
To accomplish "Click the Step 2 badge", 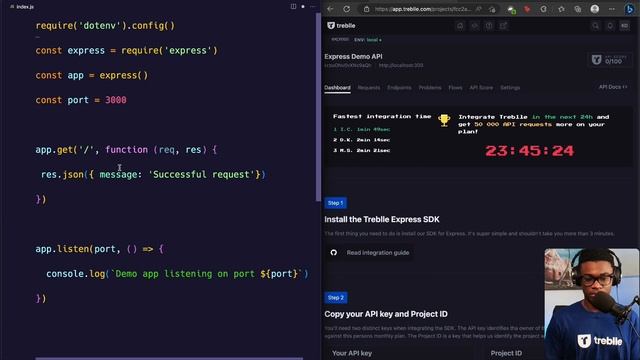I will pos(336,298).
